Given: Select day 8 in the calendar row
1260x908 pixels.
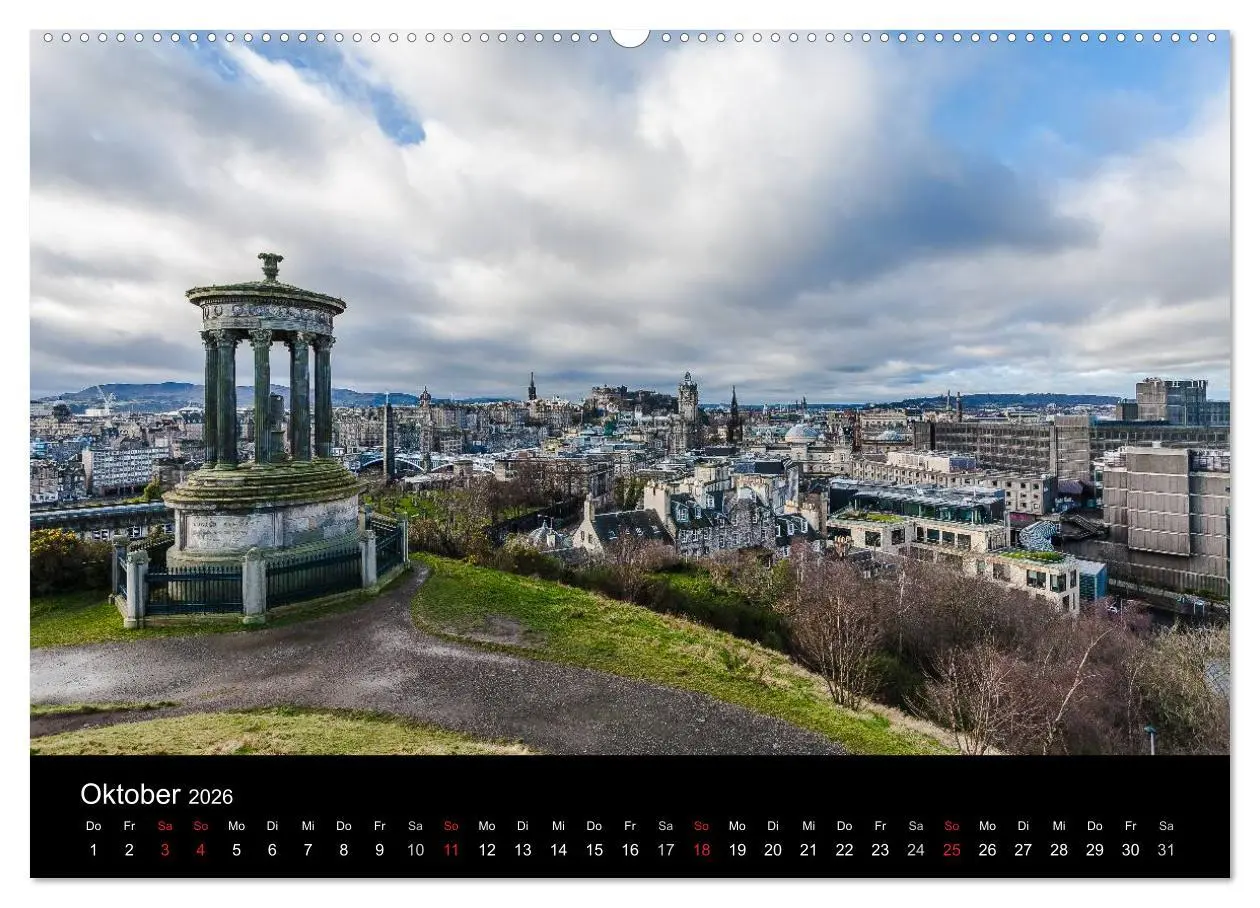Looking at the screenshot, I should 344,850.
